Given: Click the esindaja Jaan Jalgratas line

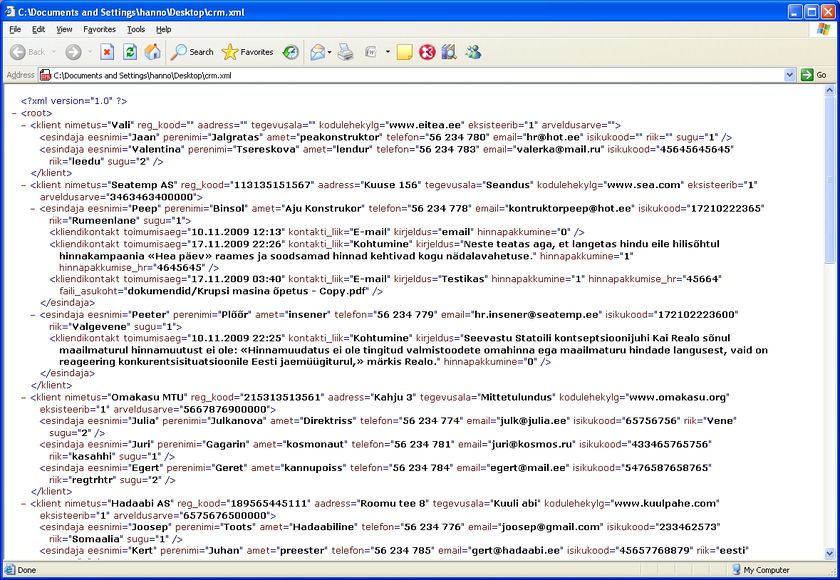Looking at the screenshot, I should coord(386,137).
